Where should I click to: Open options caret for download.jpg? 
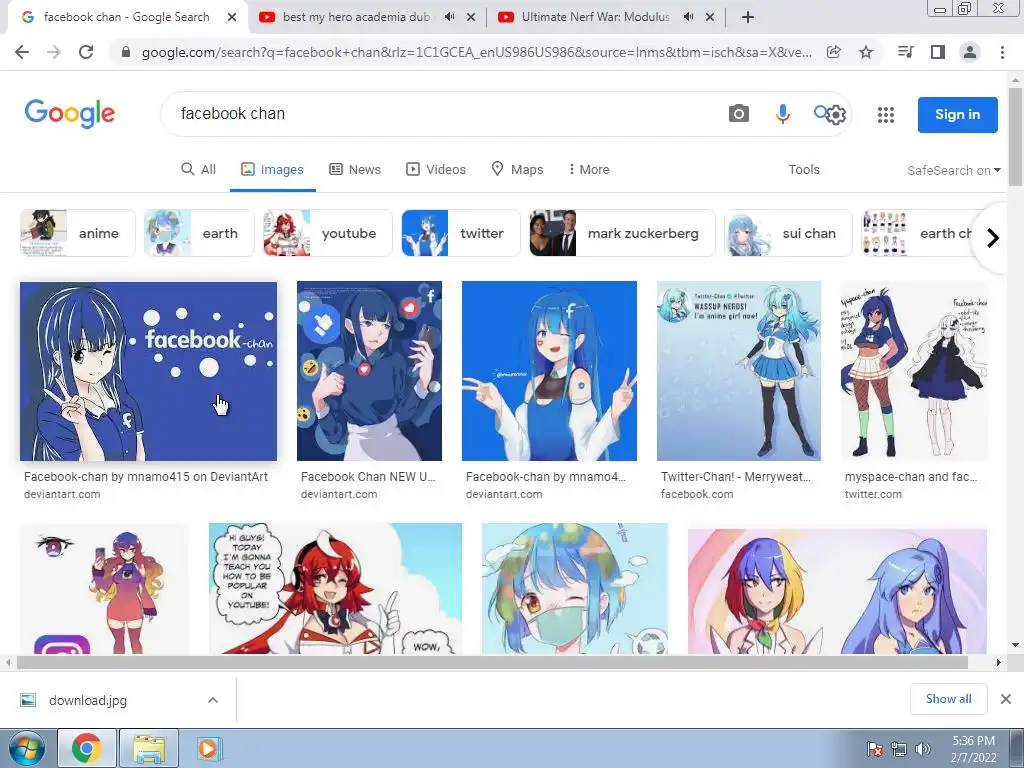pyautogui.click(x=213, y=700)
